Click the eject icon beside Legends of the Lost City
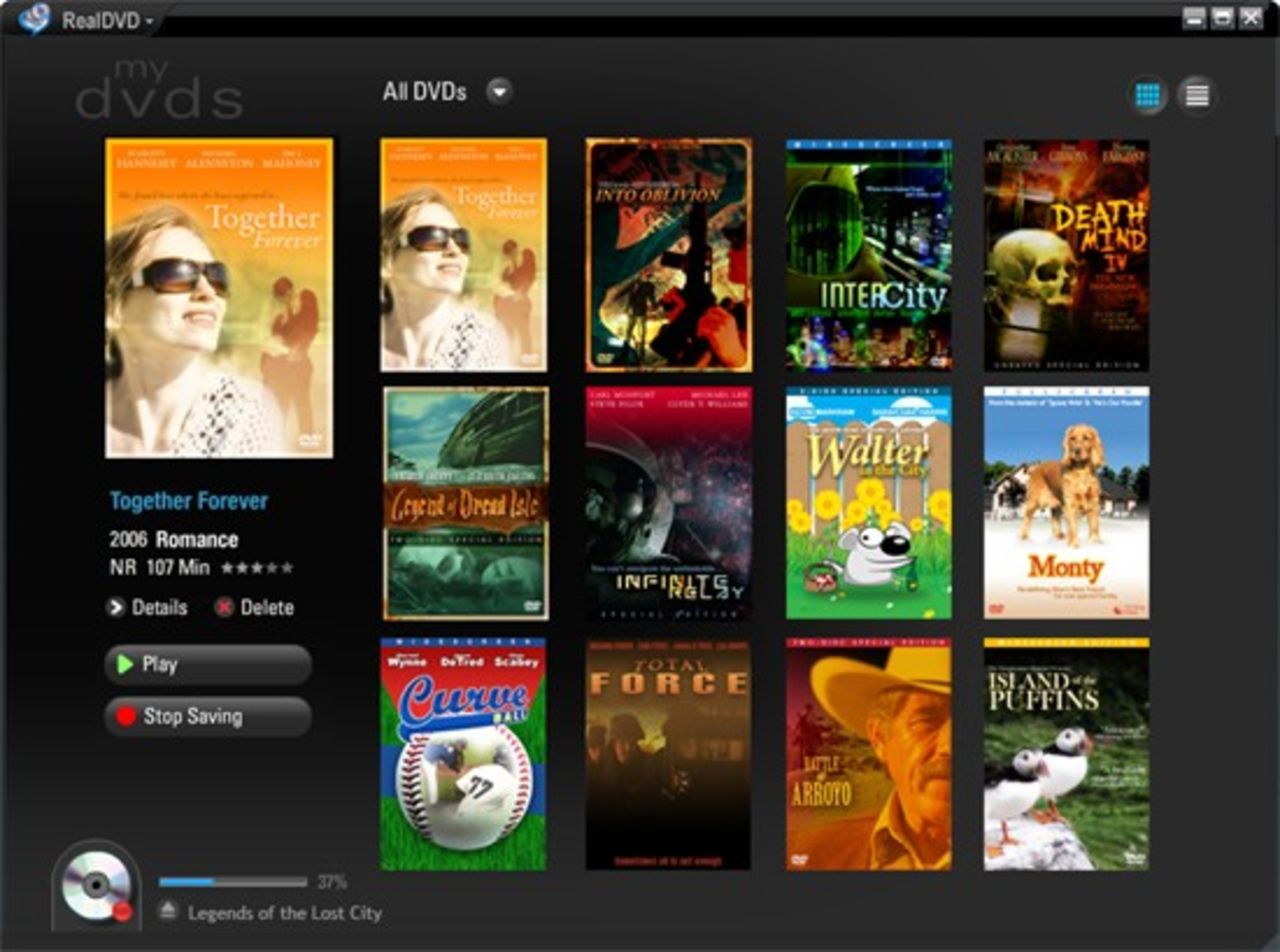This screenshot has height=952, width=1280. (169, 912)
